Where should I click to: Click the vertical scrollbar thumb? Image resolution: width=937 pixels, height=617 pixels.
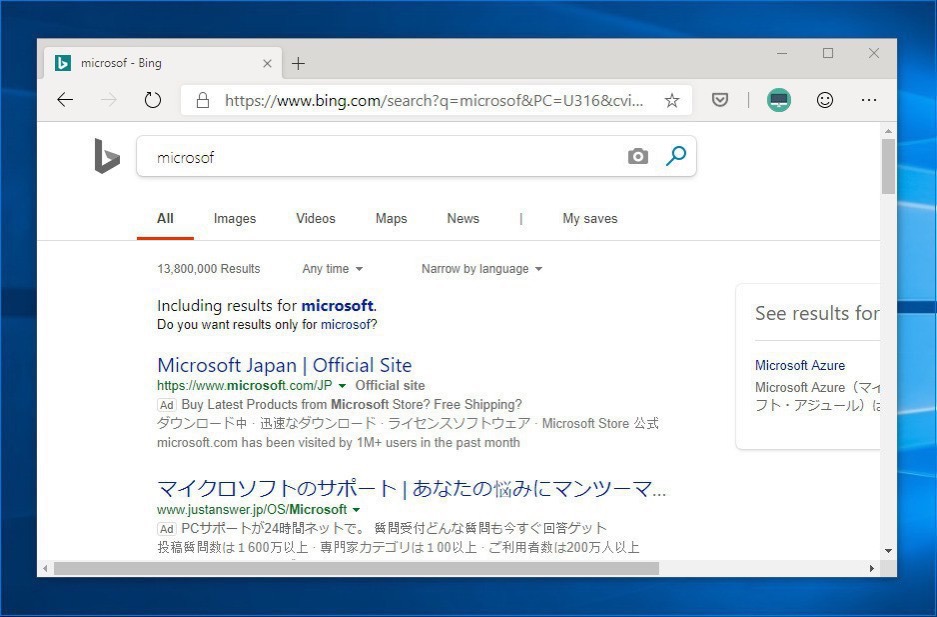pyautogui.click(x=888, y=166)
